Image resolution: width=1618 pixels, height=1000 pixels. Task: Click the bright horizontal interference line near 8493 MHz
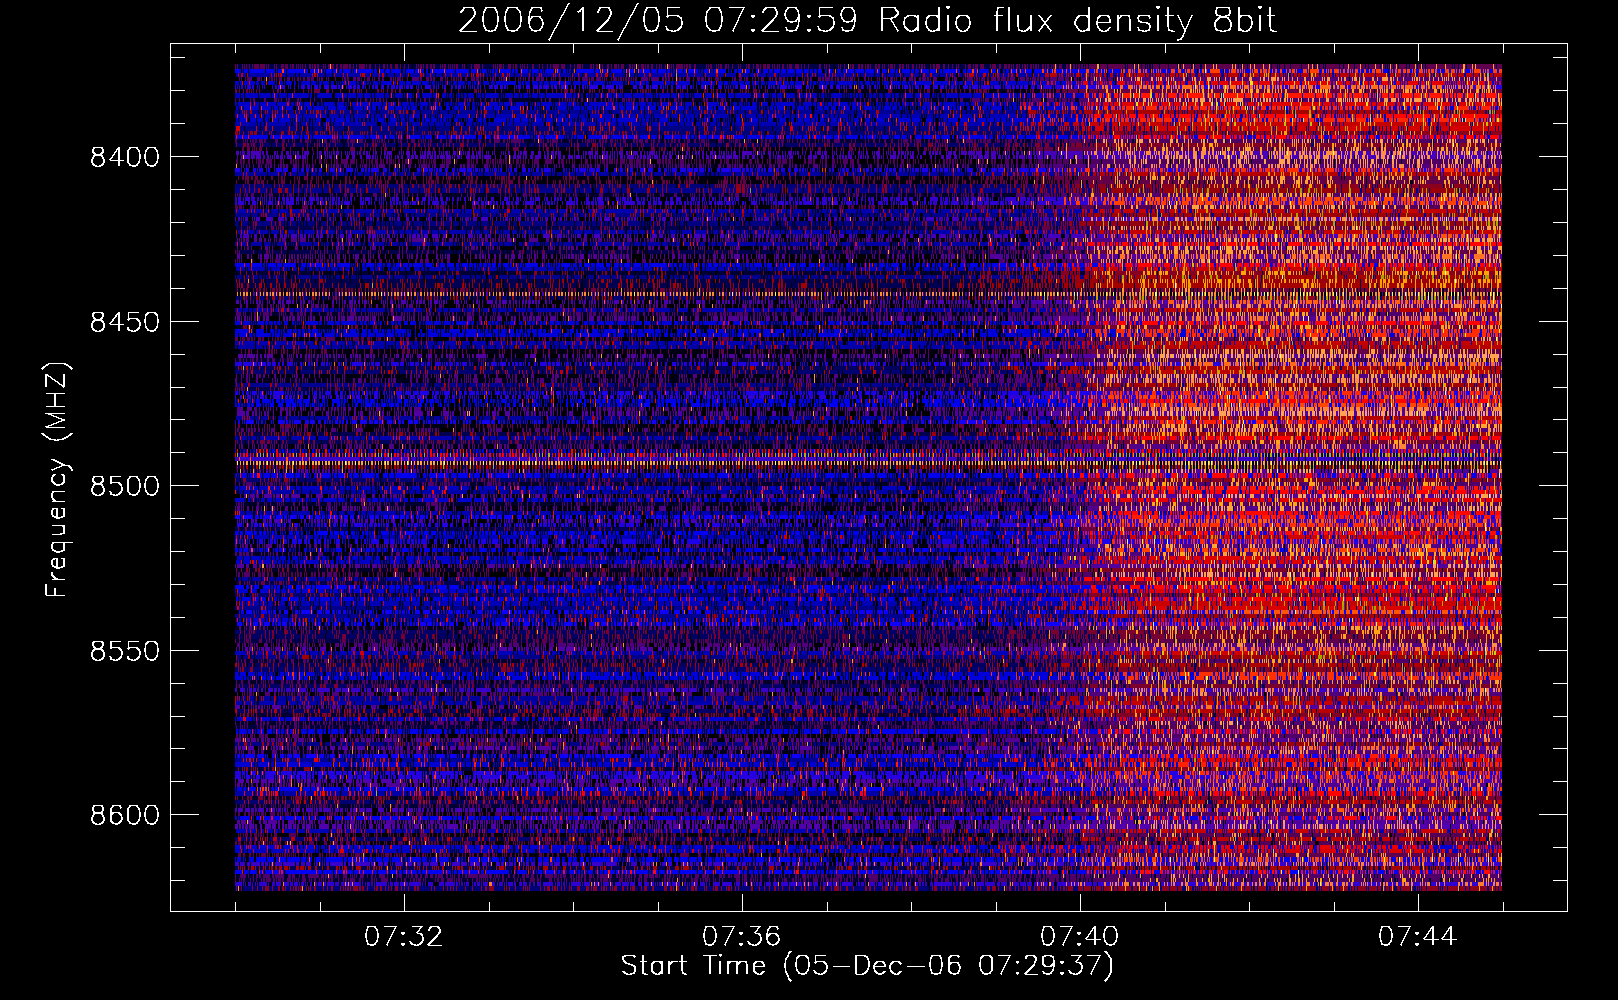coord(868,463)
